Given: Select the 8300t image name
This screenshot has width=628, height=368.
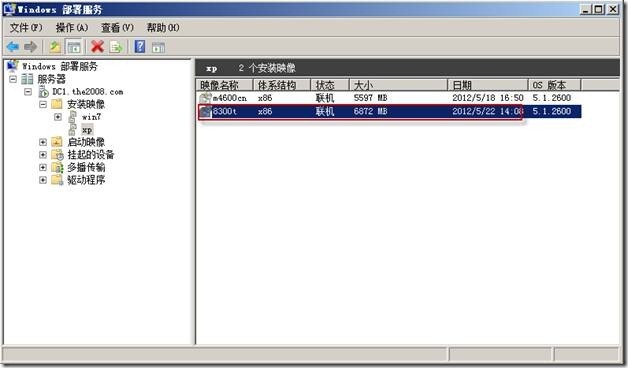Looking at the screenshot, I should [225, 111].
